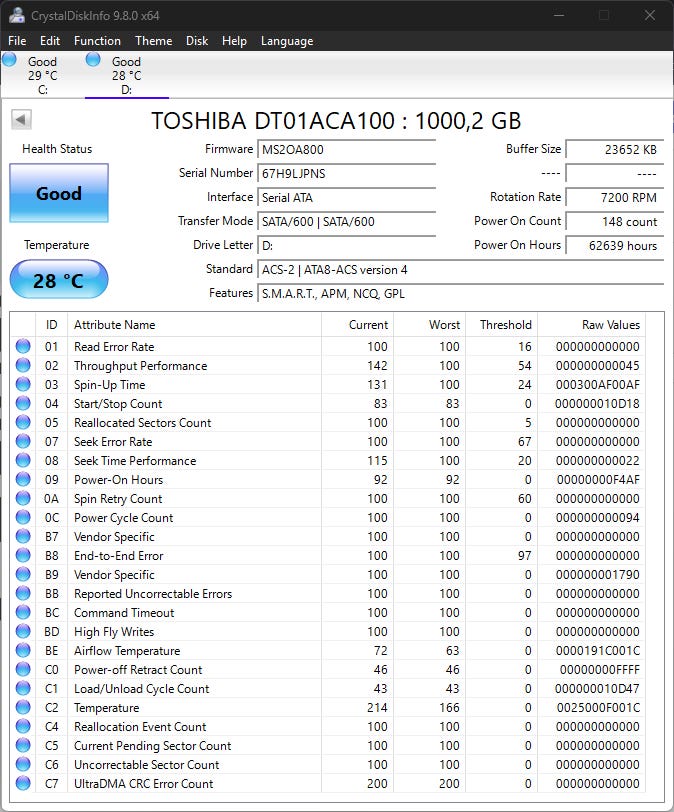Image resolution: width=674 pixels, height=812 pixels.
Task: Click the status orb for Reallocated Sectors Count
Action: pos(23,423)
